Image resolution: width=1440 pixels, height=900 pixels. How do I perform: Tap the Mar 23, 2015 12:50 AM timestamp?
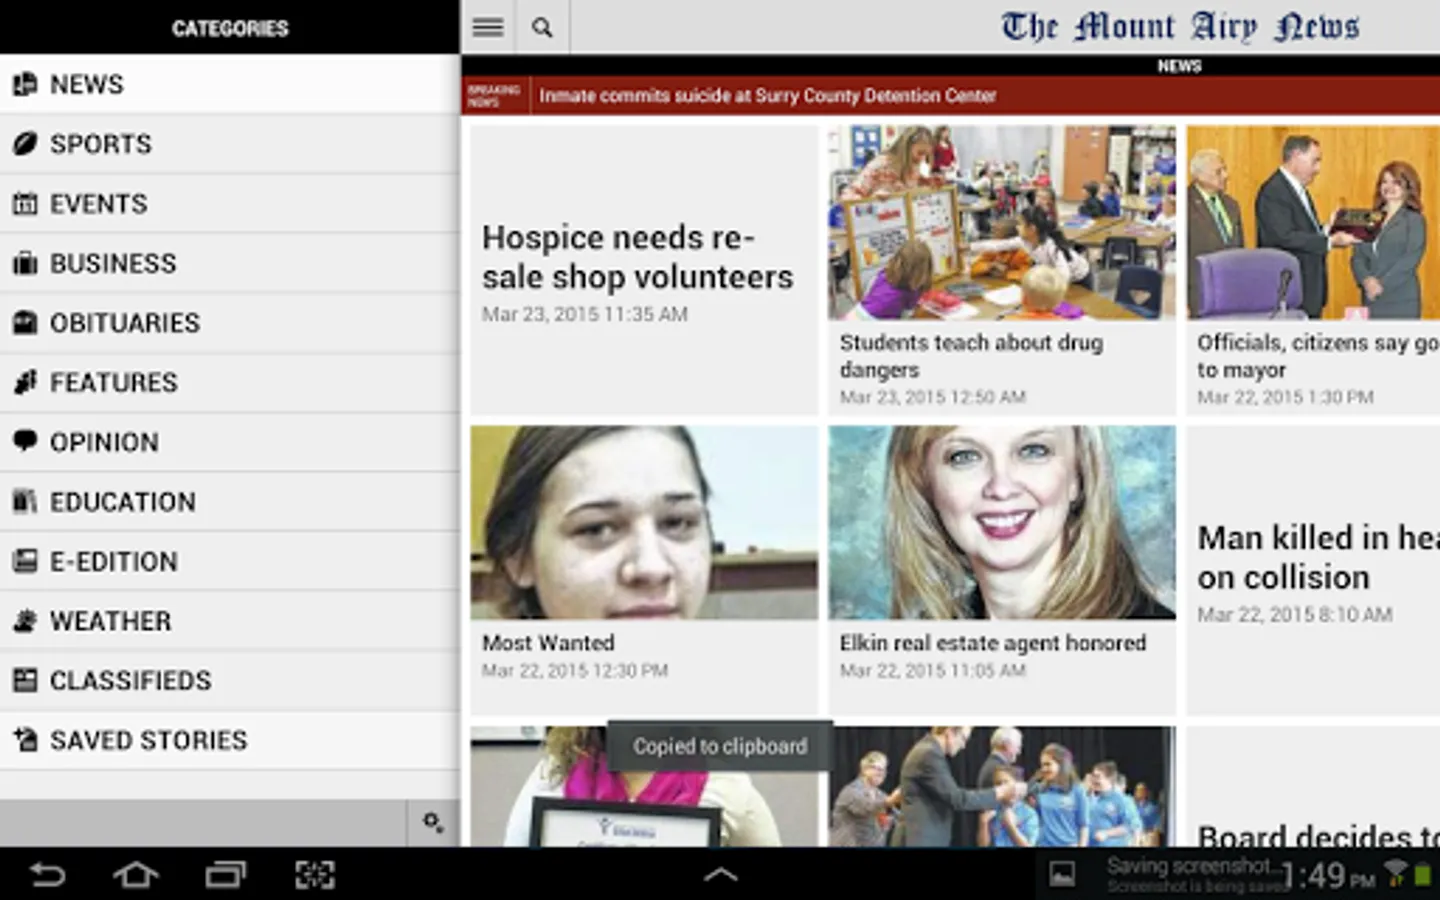(933, 397)
